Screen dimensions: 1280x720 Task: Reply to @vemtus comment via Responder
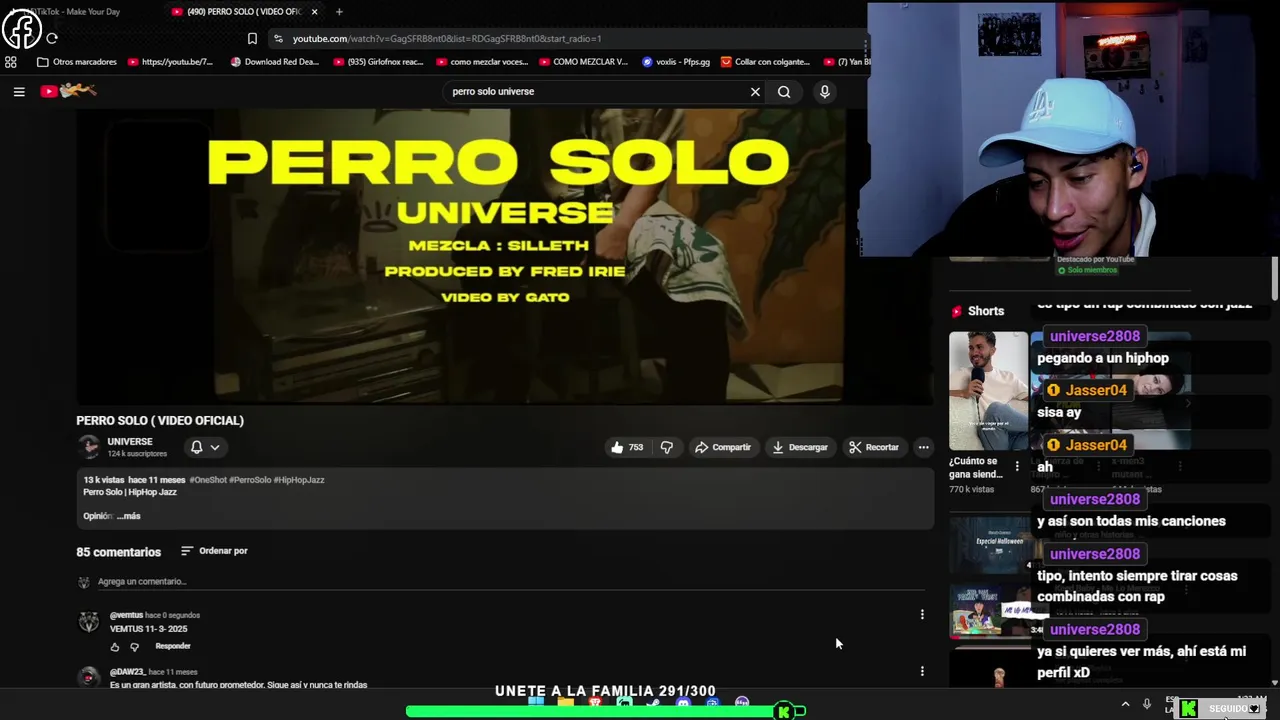[x=173, y=646]
